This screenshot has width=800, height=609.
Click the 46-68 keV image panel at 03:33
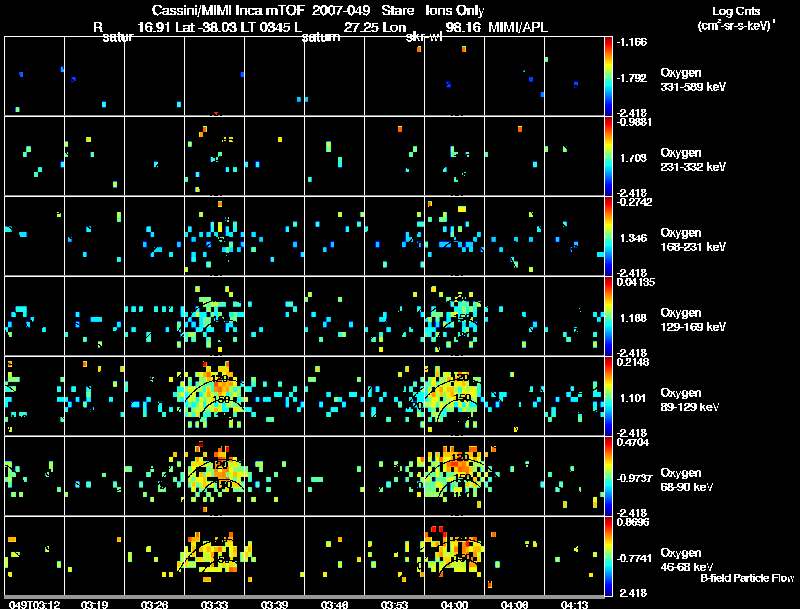coord(214,556)
